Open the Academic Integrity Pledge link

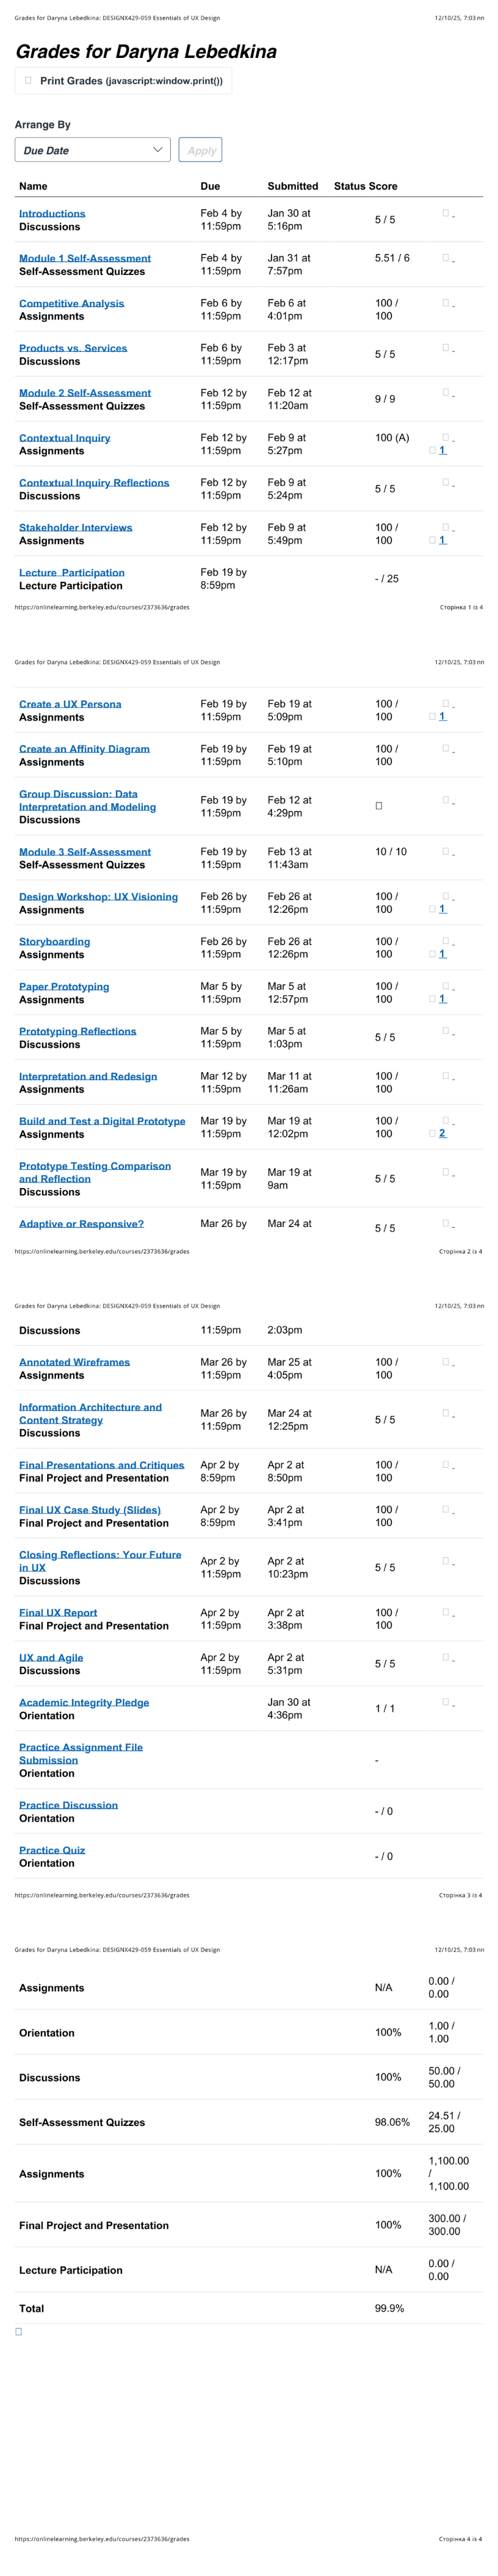coord(84,1702)
